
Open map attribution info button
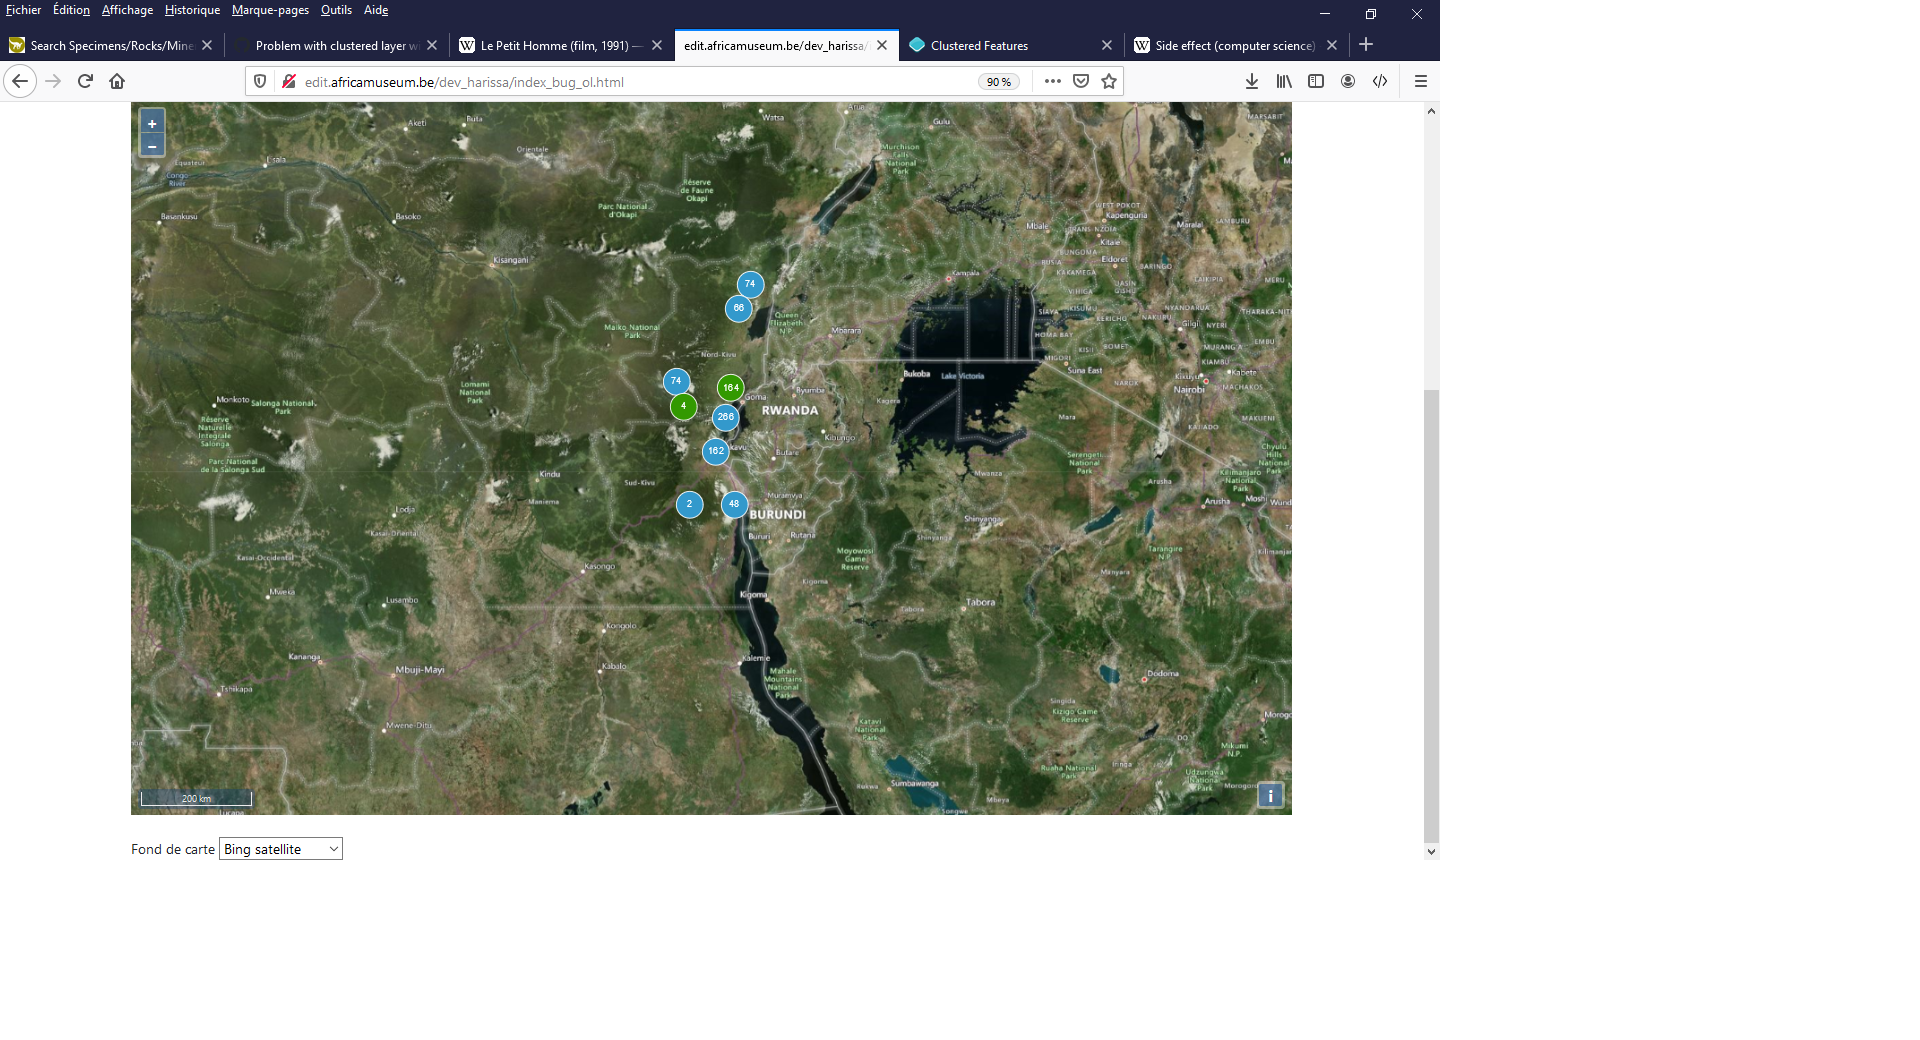[1270, 795]
